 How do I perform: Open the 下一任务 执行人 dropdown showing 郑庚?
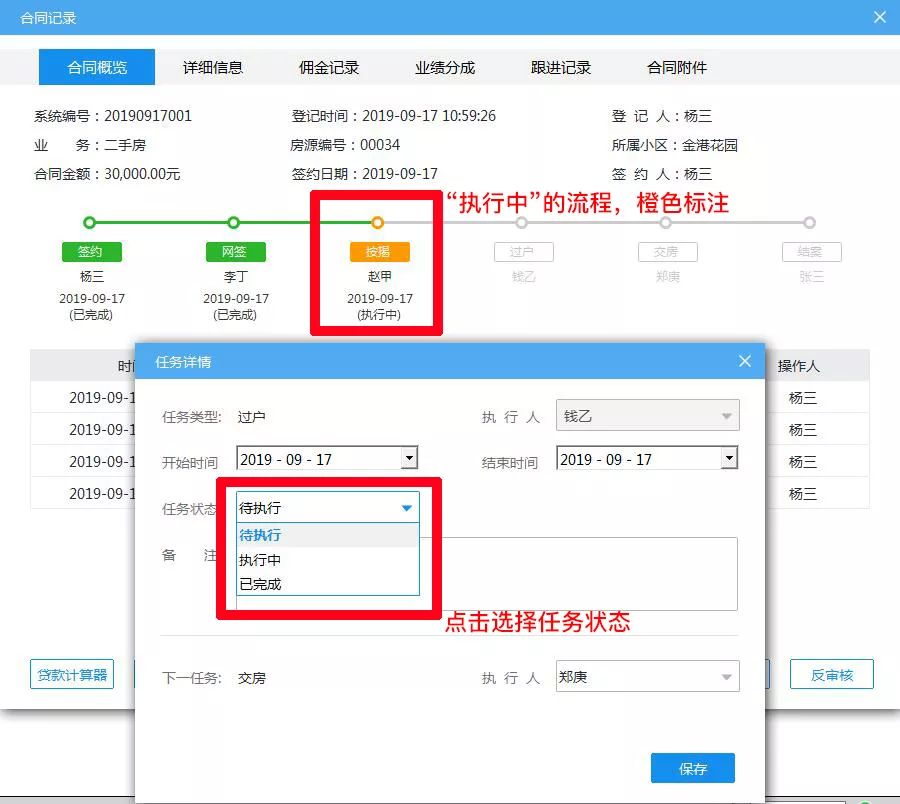click(645, 676)
